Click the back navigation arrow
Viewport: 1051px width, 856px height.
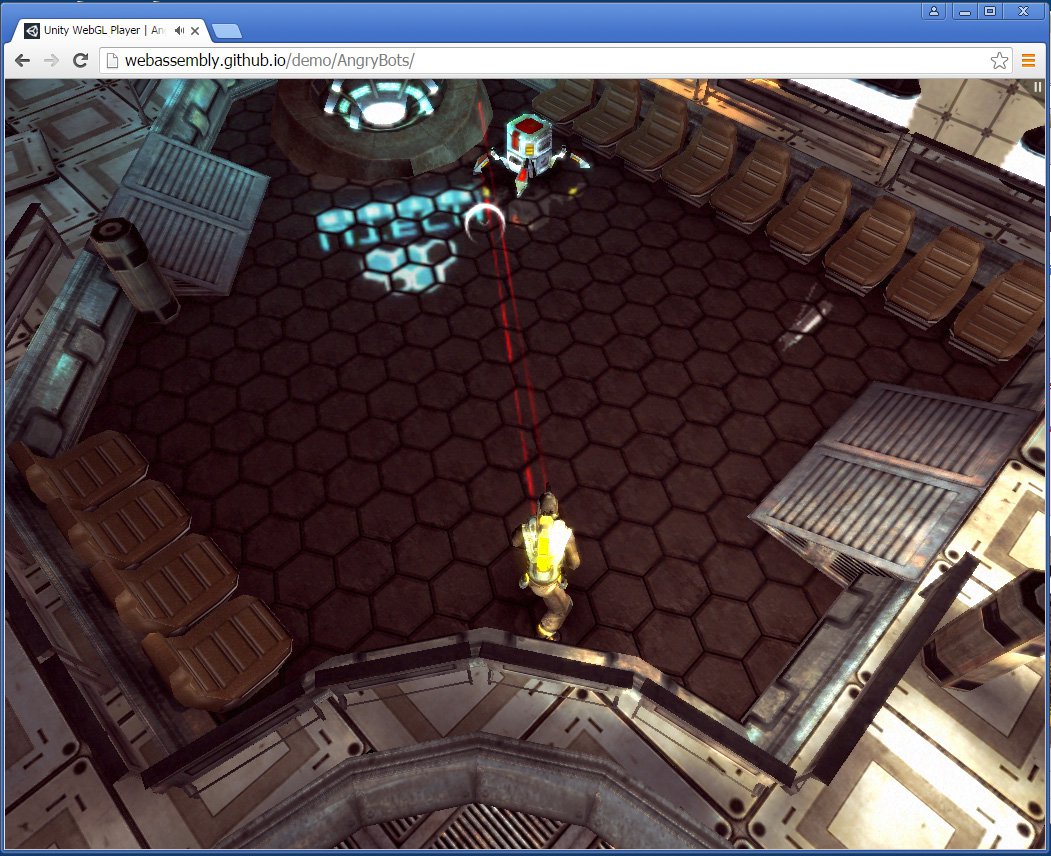22,60
